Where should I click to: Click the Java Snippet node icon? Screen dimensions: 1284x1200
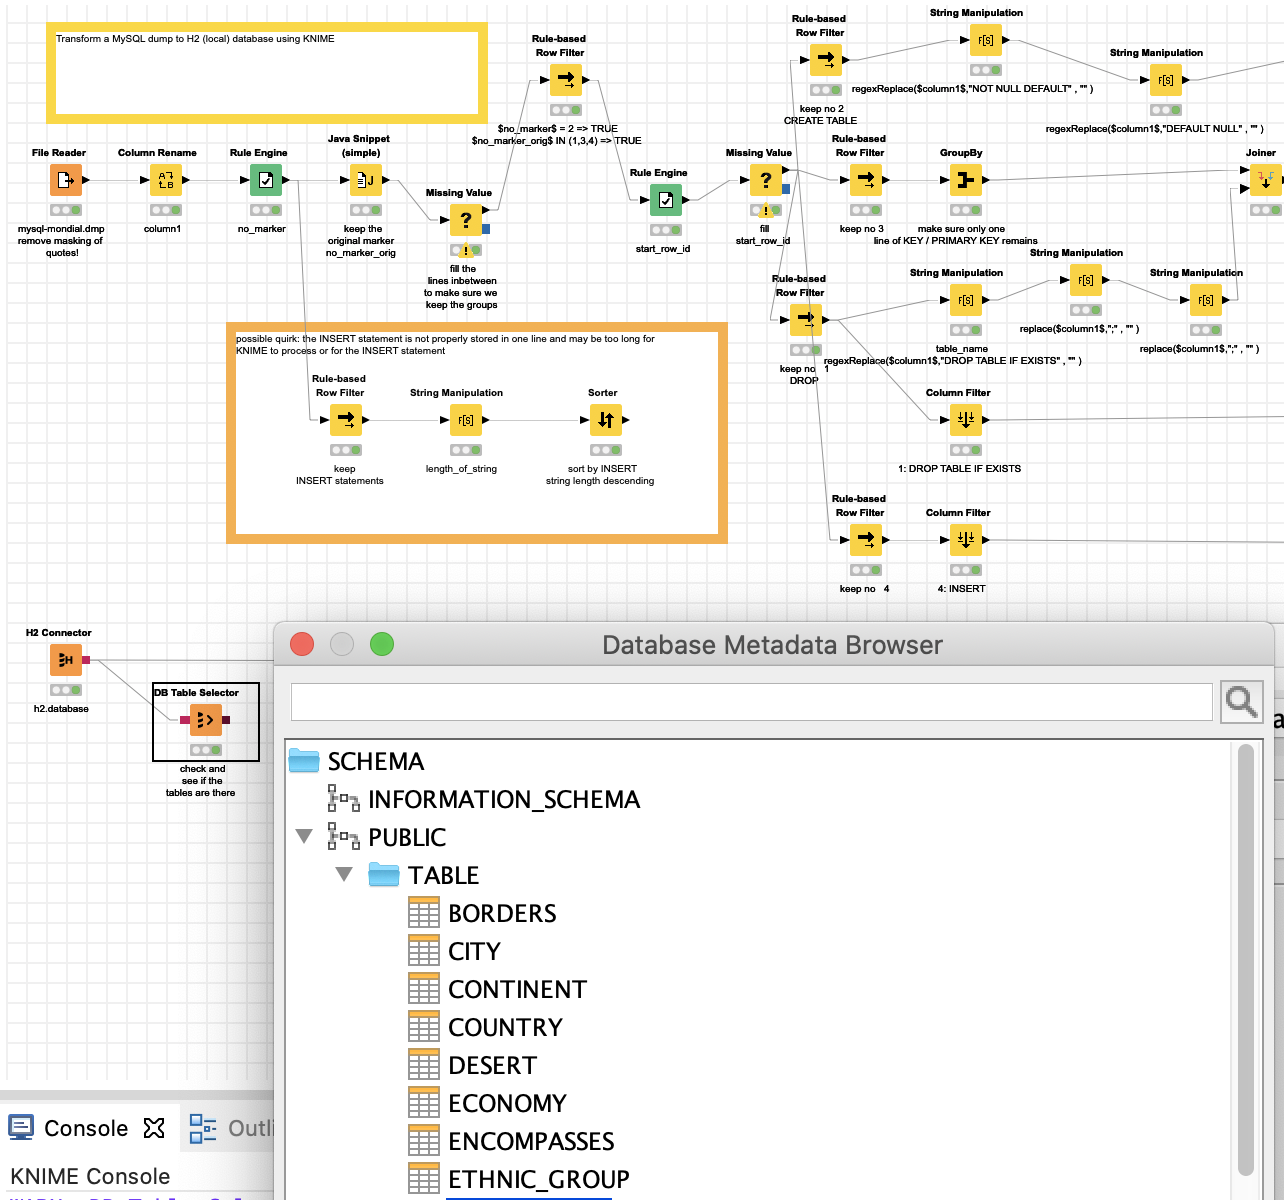[x=365, y=180]
